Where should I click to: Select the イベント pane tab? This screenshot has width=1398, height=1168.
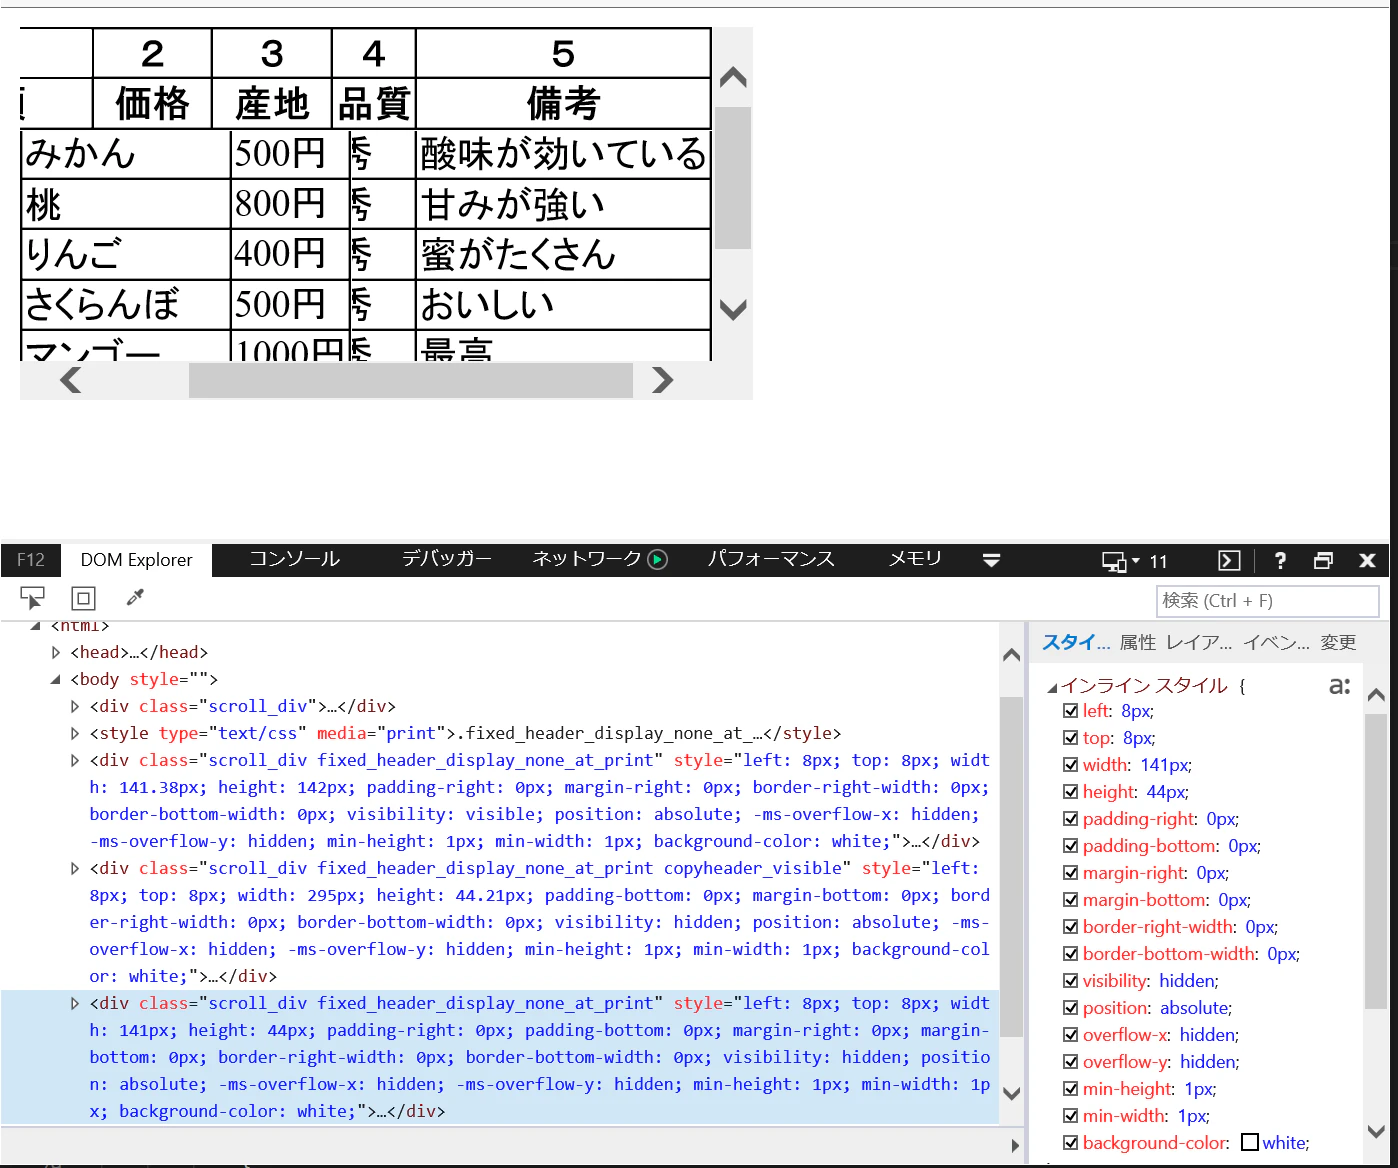tap(1276, 643)
